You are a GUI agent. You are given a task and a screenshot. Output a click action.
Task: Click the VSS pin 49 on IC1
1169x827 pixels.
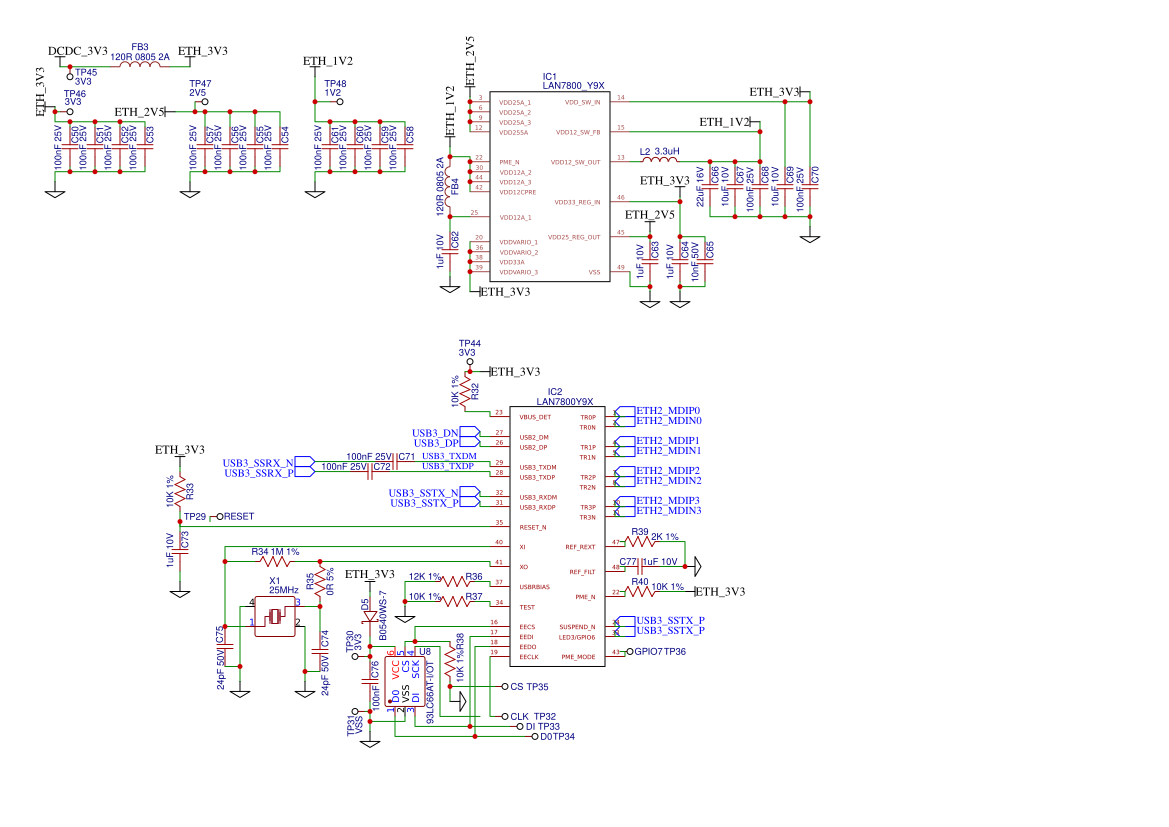620,270
